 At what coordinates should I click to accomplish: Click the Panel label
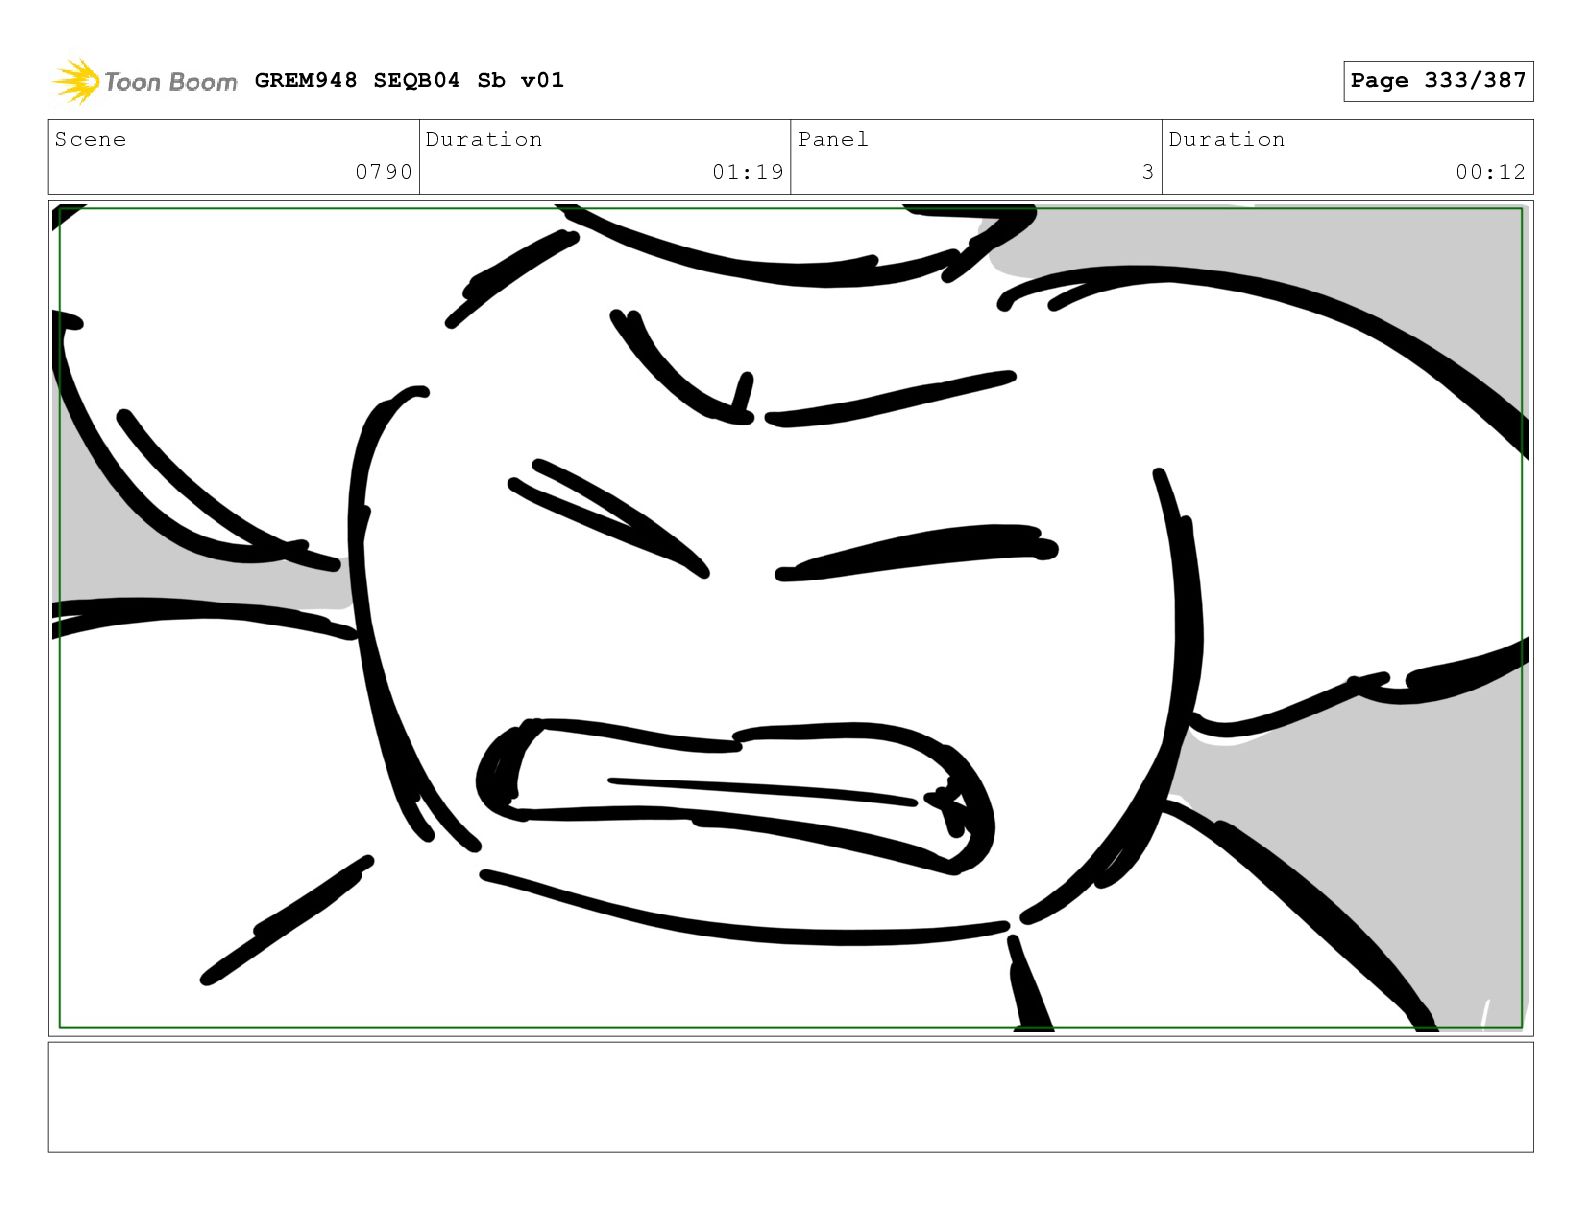pyautogui.click(x=833, y=139)
